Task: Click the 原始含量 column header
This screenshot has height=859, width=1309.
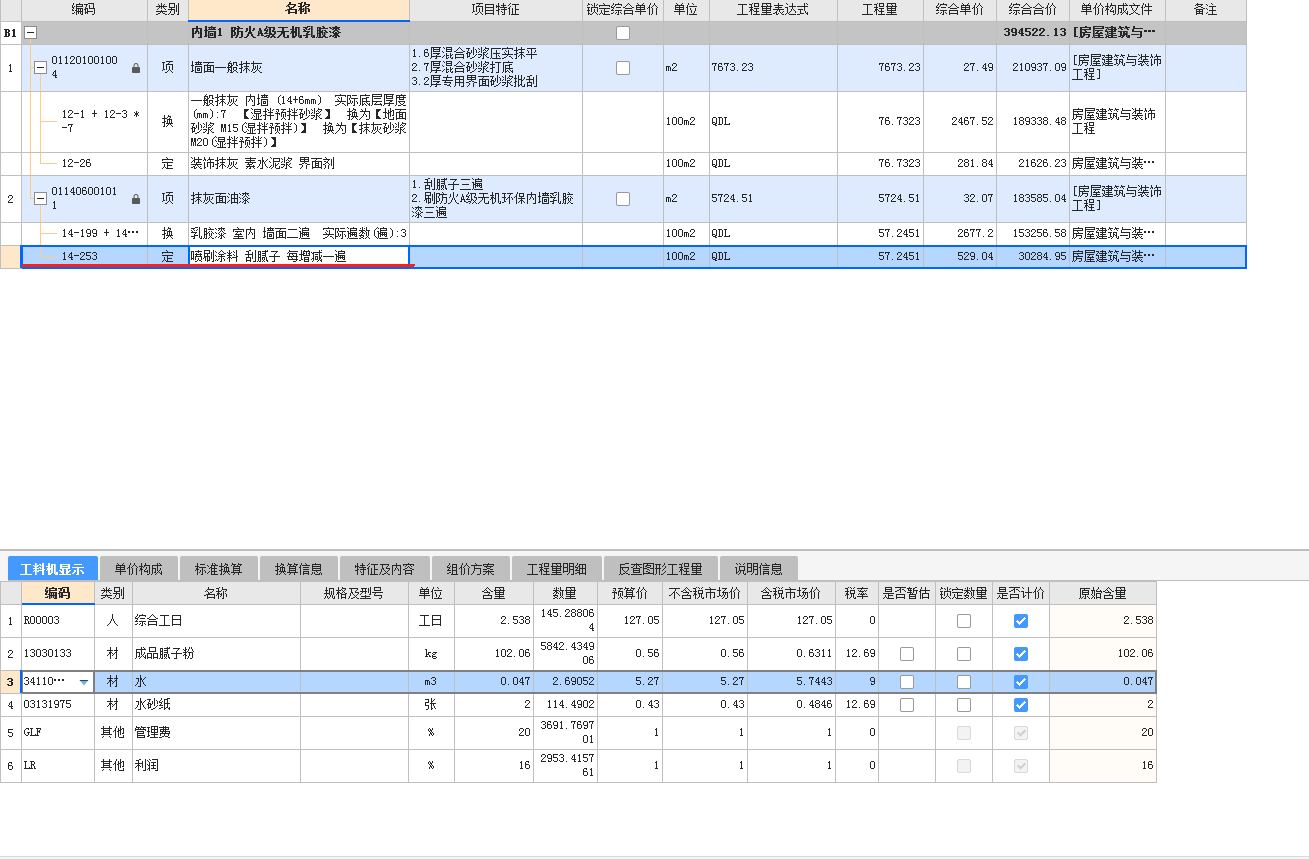Action: pos(1102,593)
